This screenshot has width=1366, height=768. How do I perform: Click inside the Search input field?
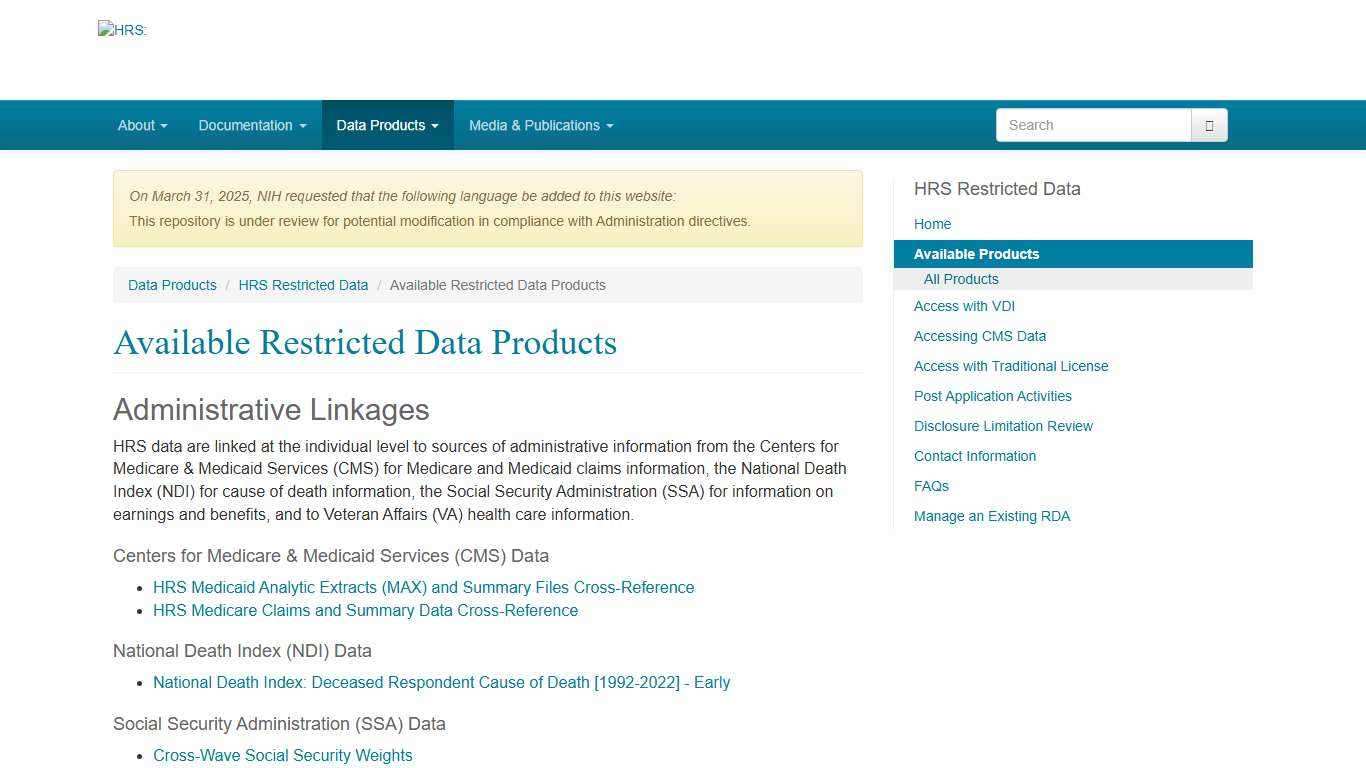click(1090, 125)
